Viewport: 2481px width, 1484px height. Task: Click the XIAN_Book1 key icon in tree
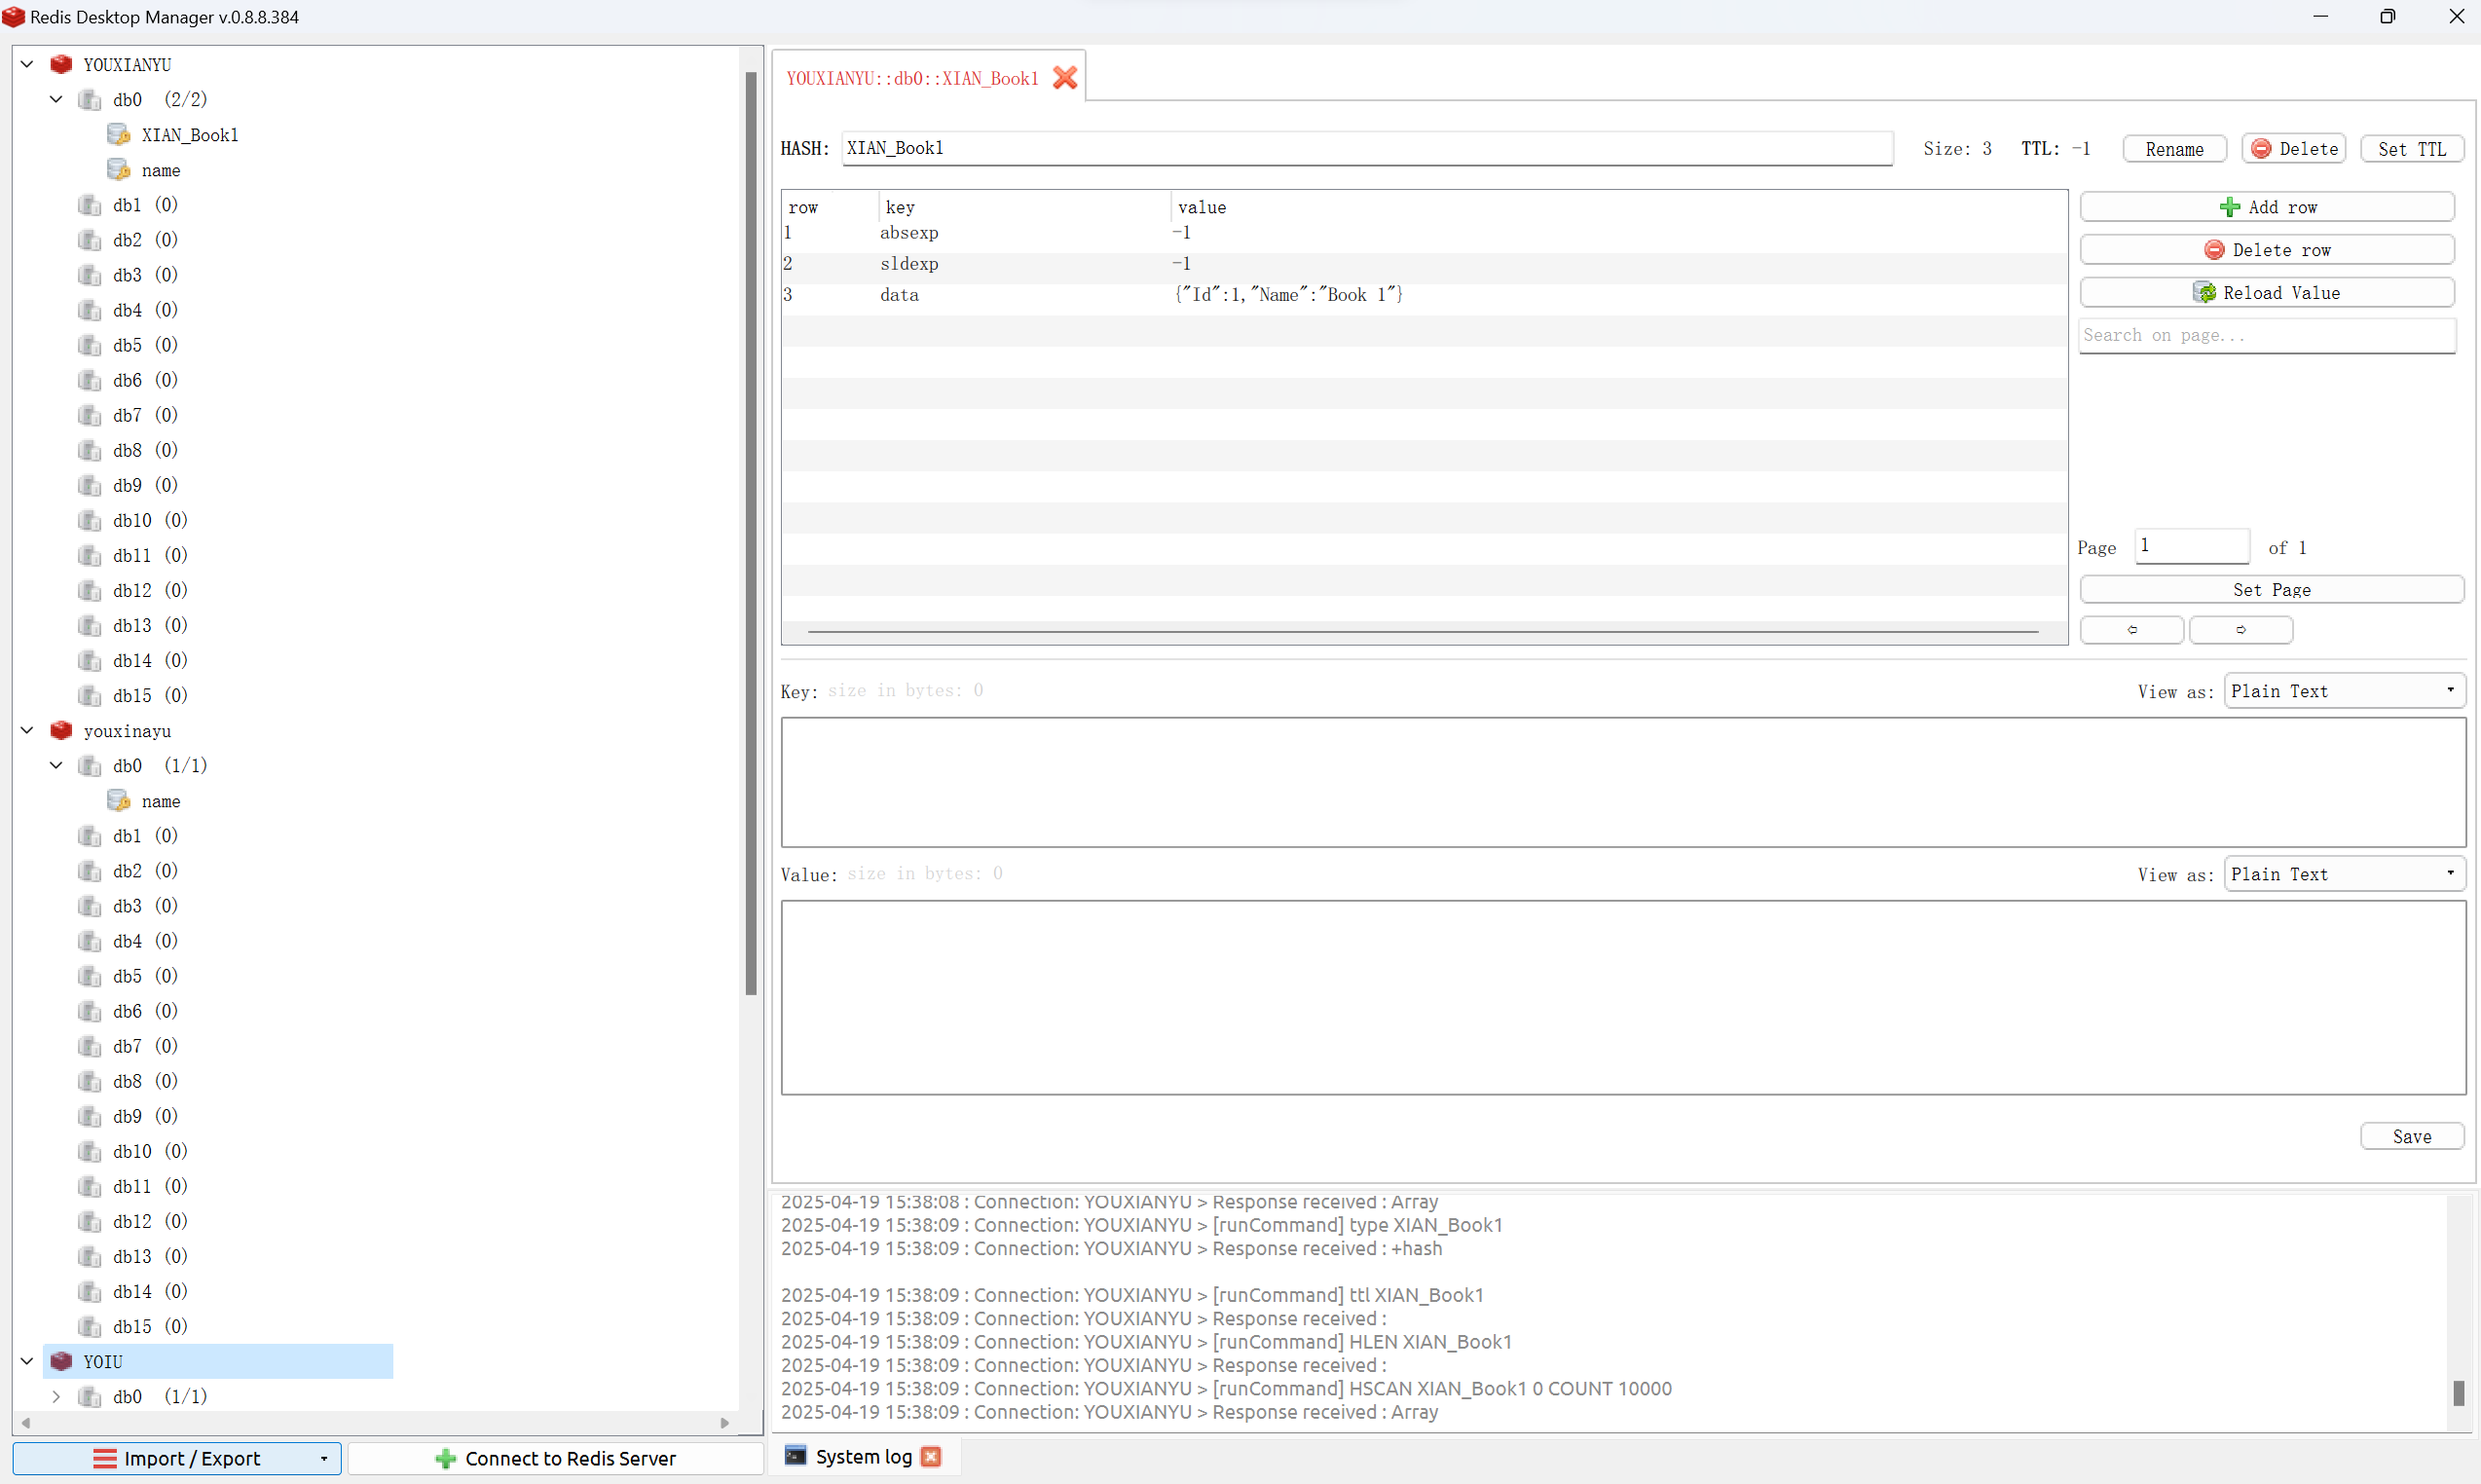(119, 134)
